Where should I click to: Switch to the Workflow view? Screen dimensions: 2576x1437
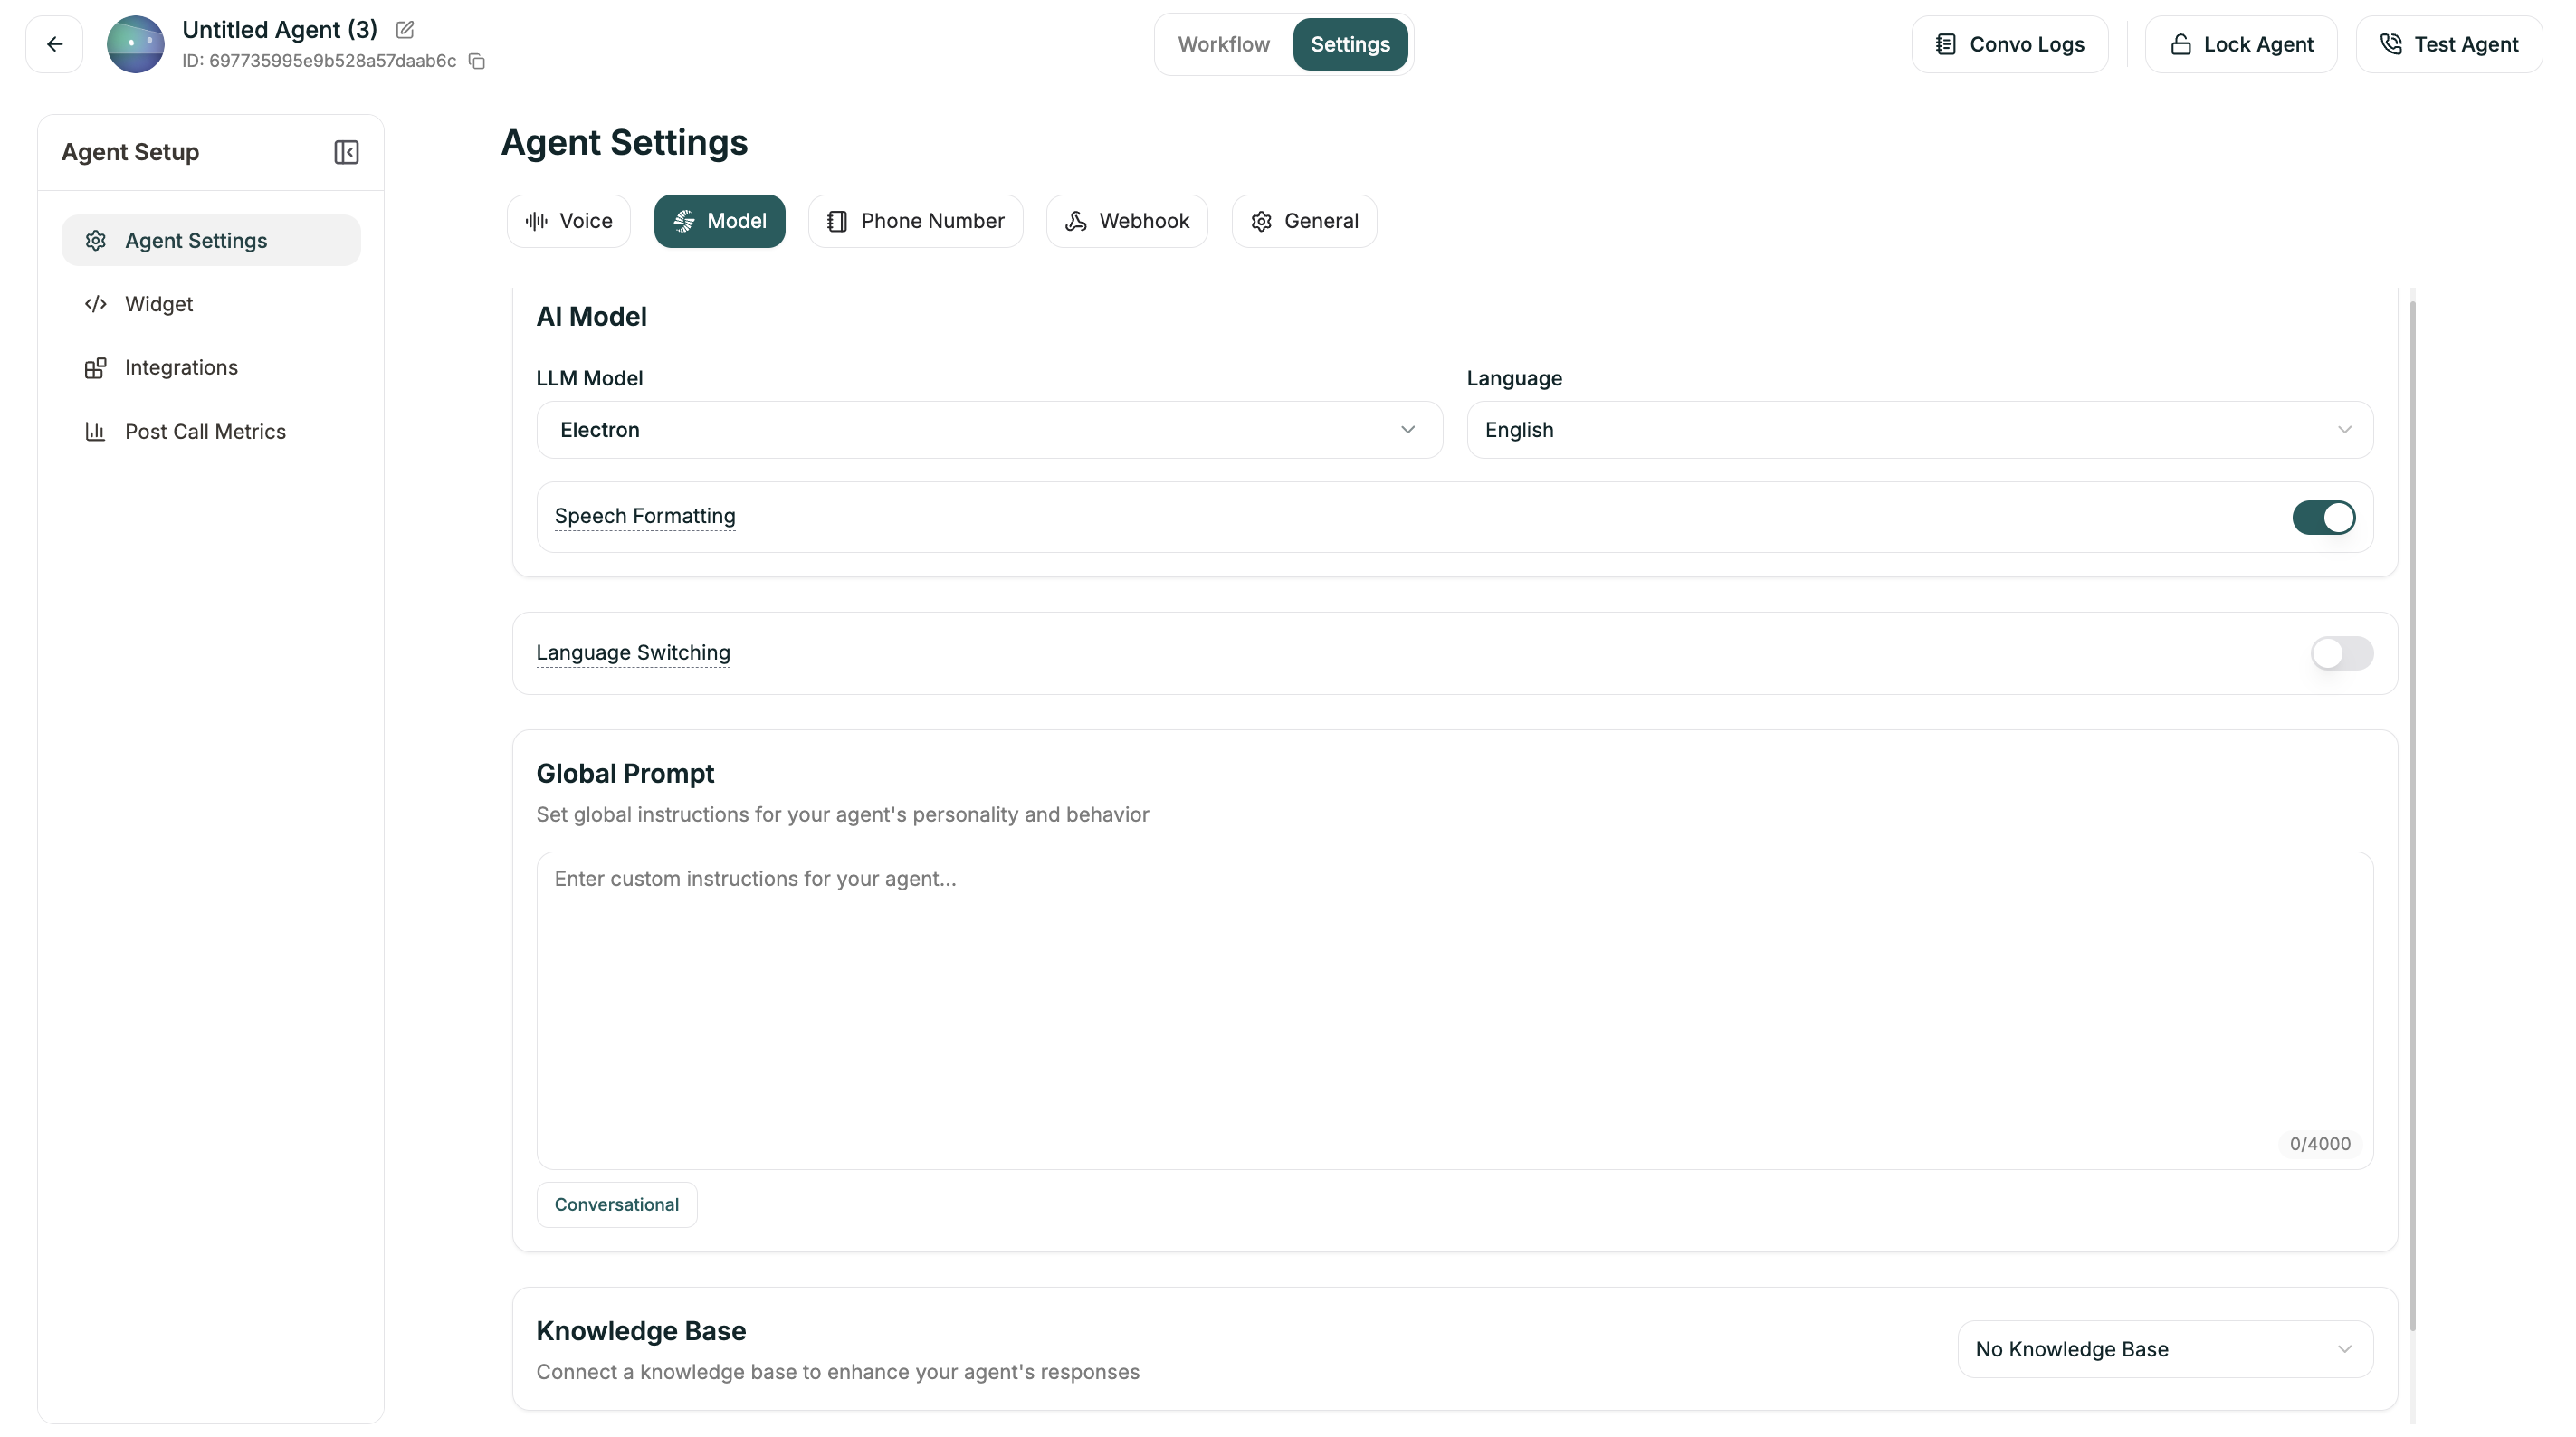click(1222, 44)
